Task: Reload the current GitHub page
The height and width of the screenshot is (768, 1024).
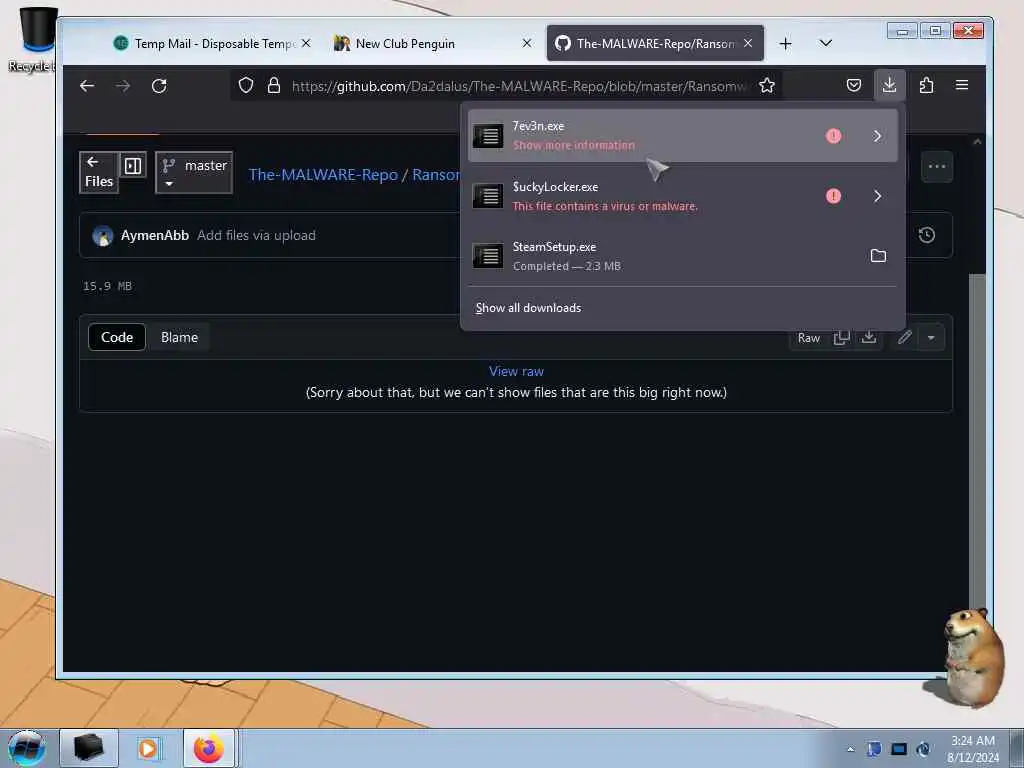Action: click(x=159, y=86)
